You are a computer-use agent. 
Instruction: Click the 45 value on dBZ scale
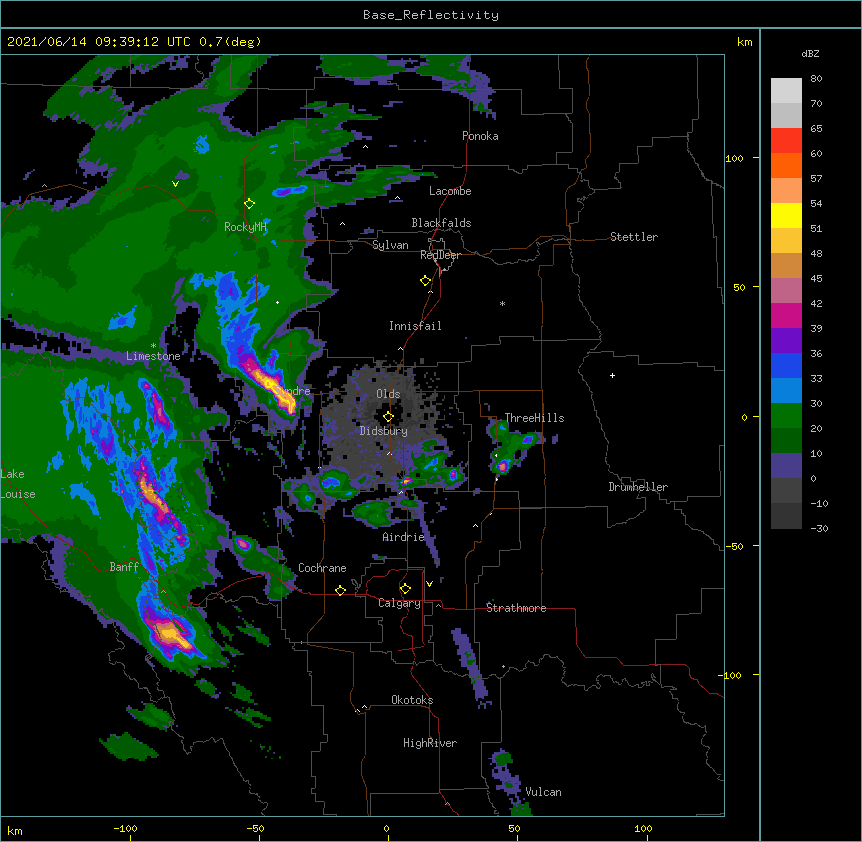(816, 278)
